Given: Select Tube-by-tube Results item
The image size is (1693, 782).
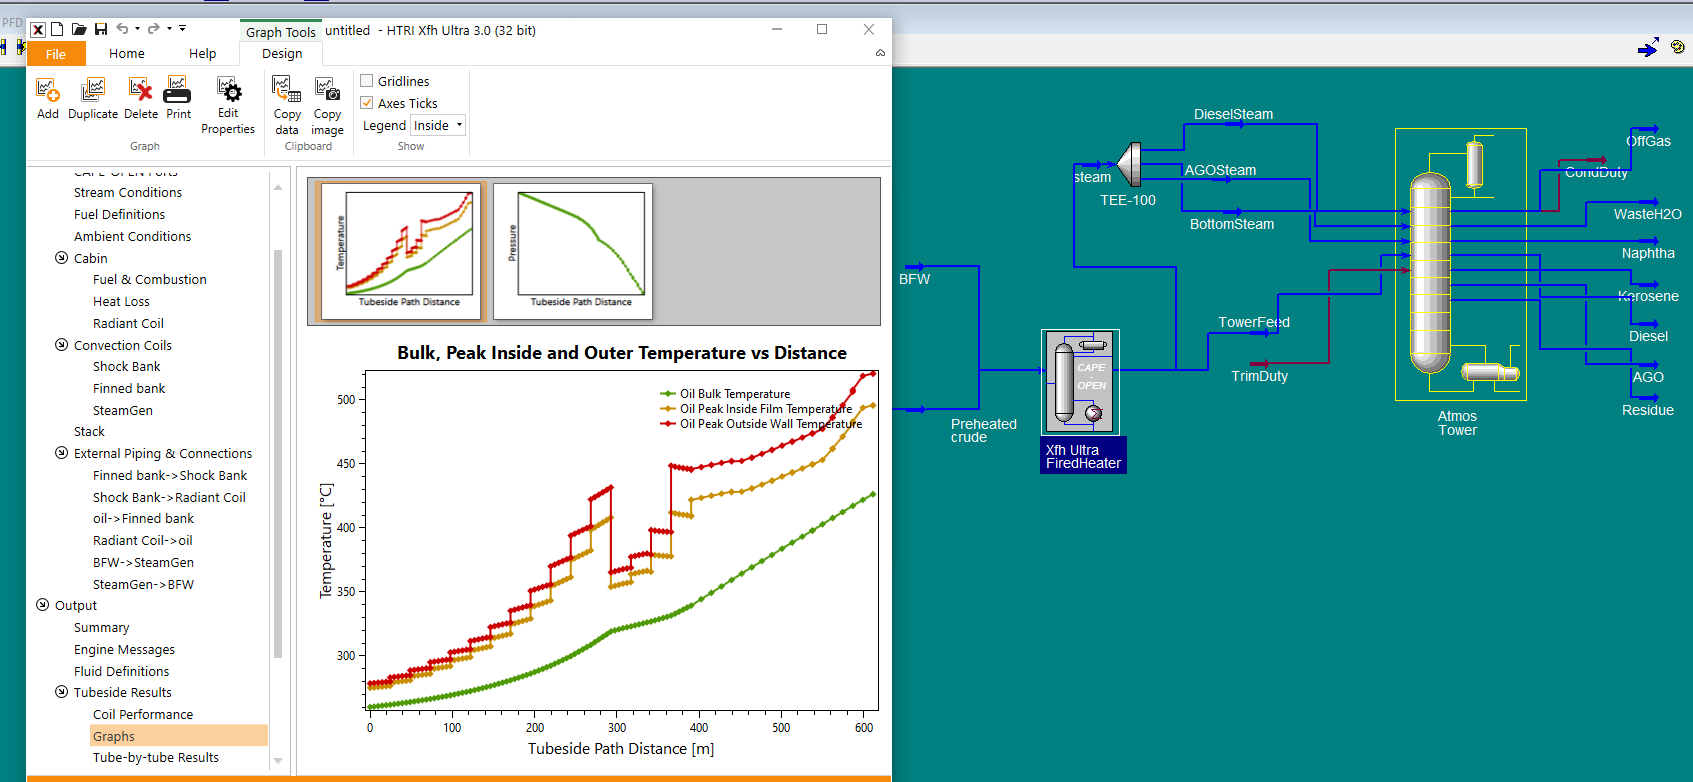Looking at the screenshot, I should [x=156, y=757].
